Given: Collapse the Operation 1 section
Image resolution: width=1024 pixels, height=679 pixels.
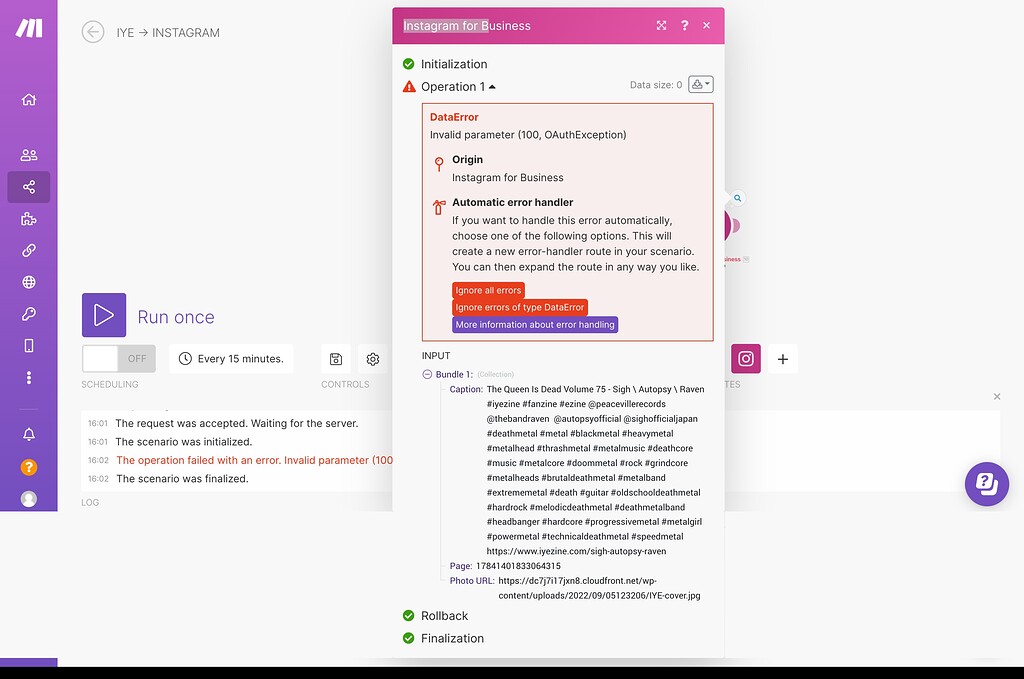Looking at the screenshot, I should click(458, 86).
